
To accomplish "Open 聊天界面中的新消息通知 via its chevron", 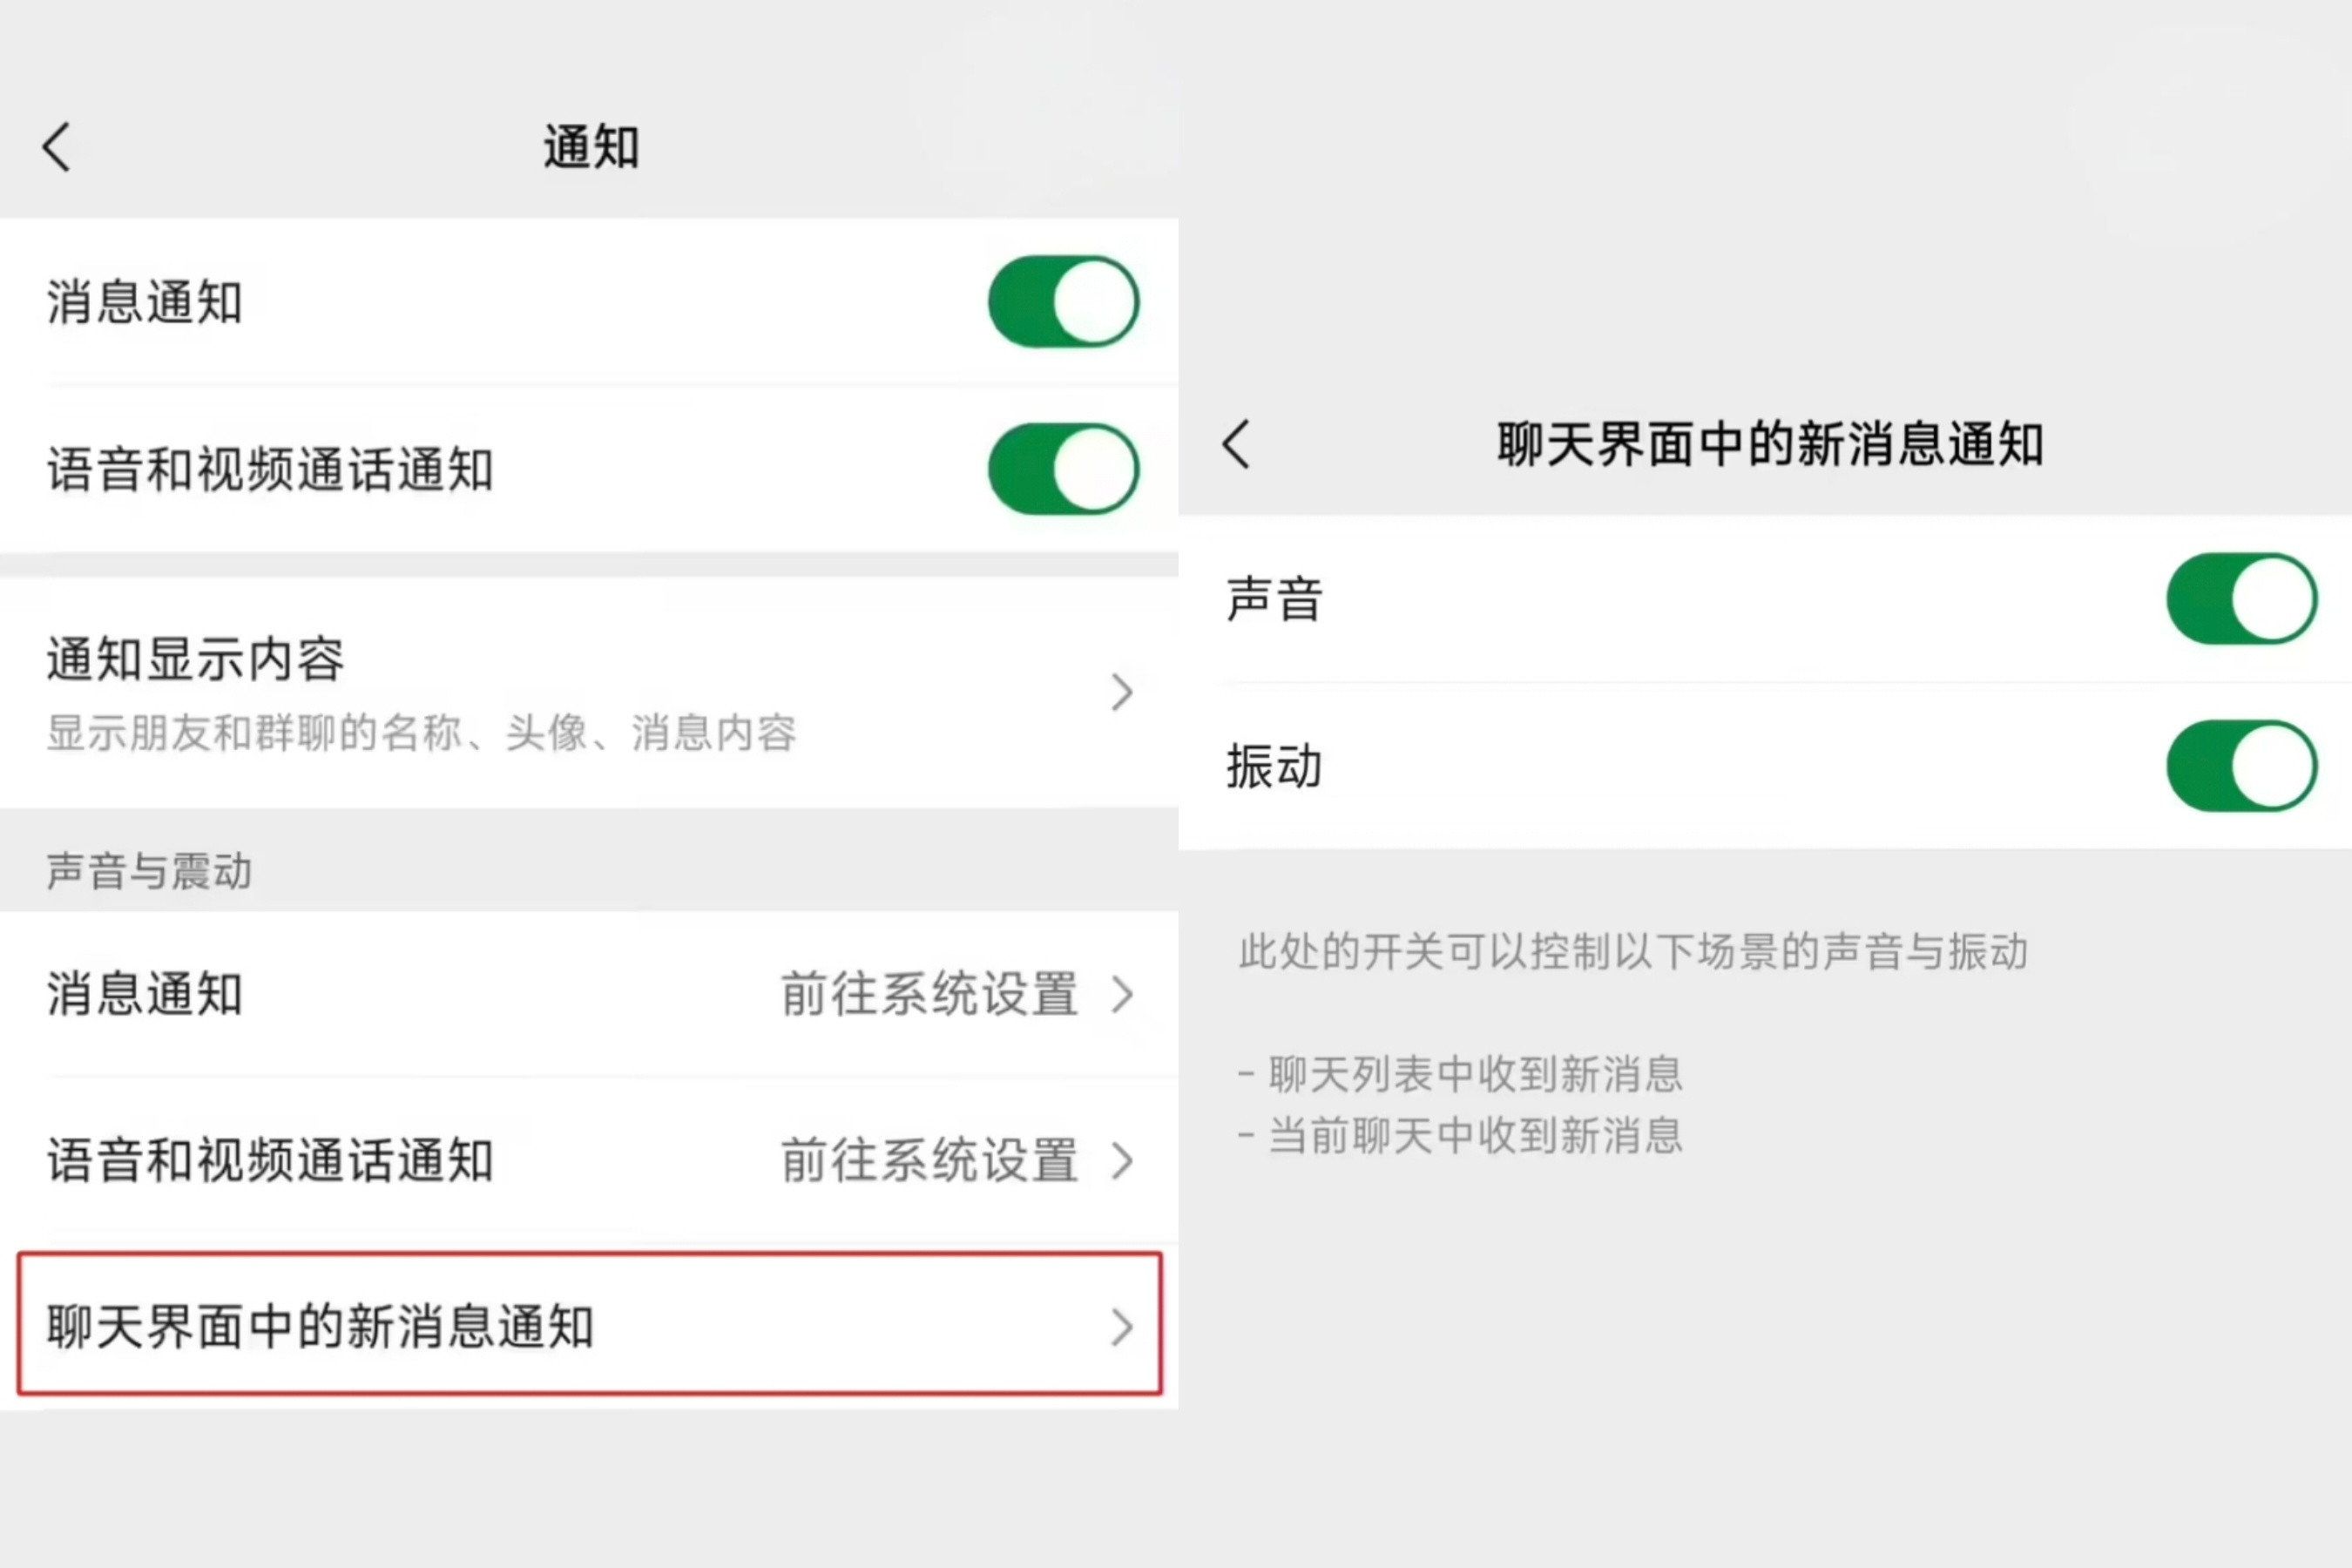I will click(x=1122, y=1328).
